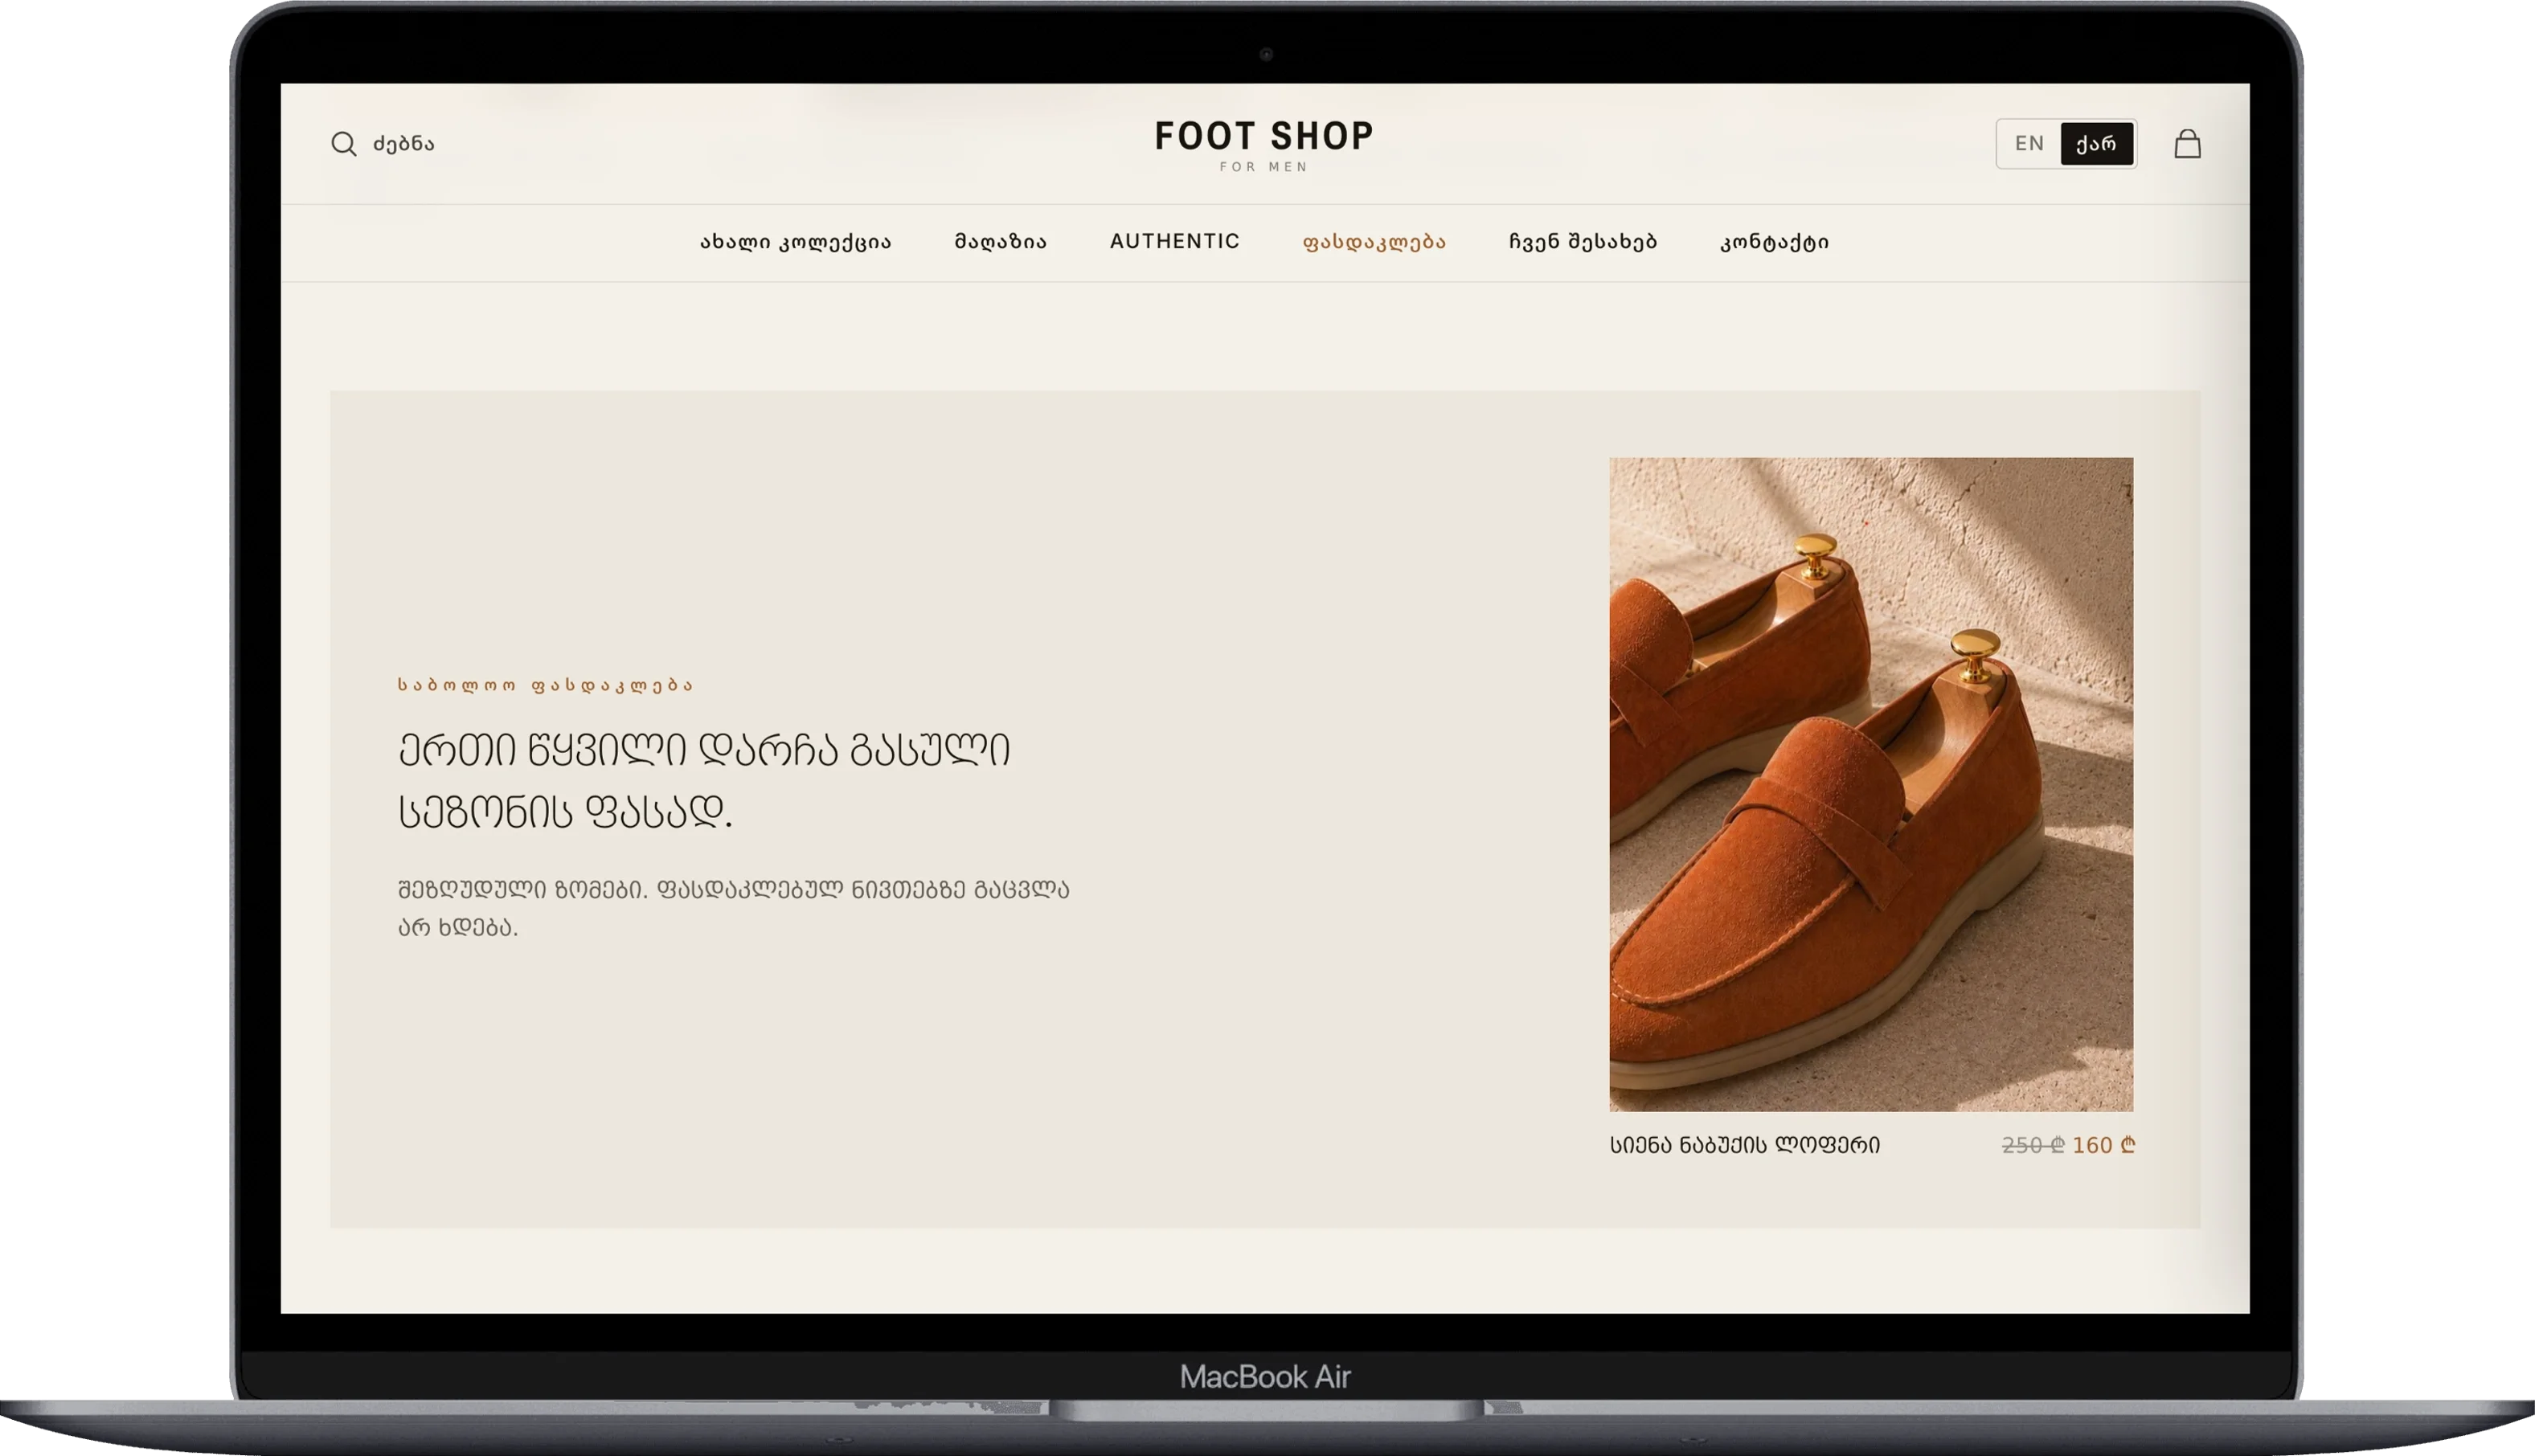Click the ძებნა search field
The height and width of the screenshot is (1456, 2535).
point(404,144)
